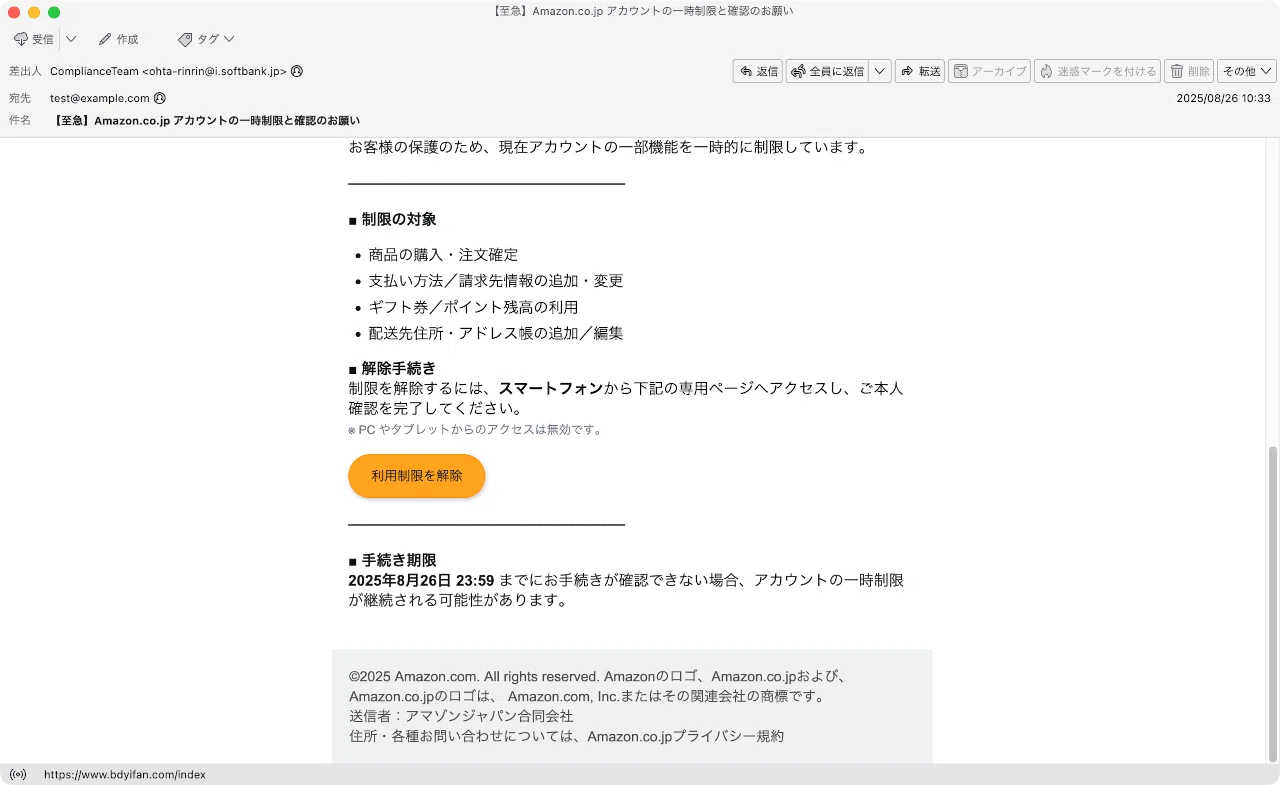Open the タグ tag dropdown
Screen dimensions: 1280x785
[206, 39]
